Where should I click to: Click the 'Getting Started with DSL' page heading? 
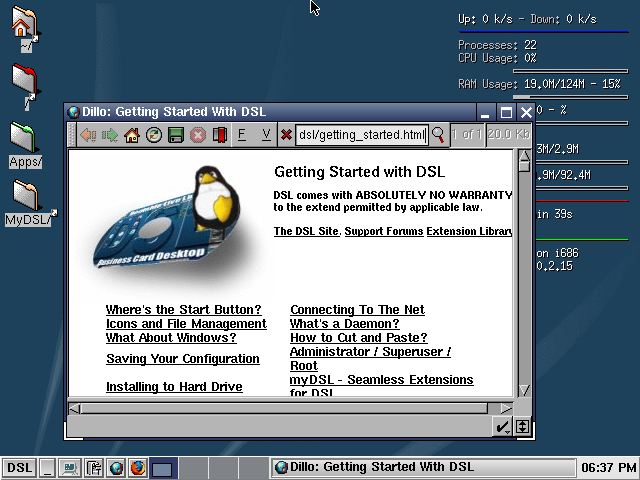tap(359, 172)
